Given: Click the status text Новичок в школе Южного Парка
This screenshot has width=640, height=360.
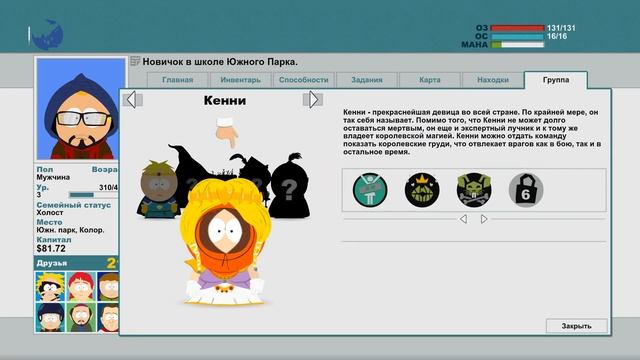Looking at the screenshot, I should pyautogui.click(x=220, y=62).
